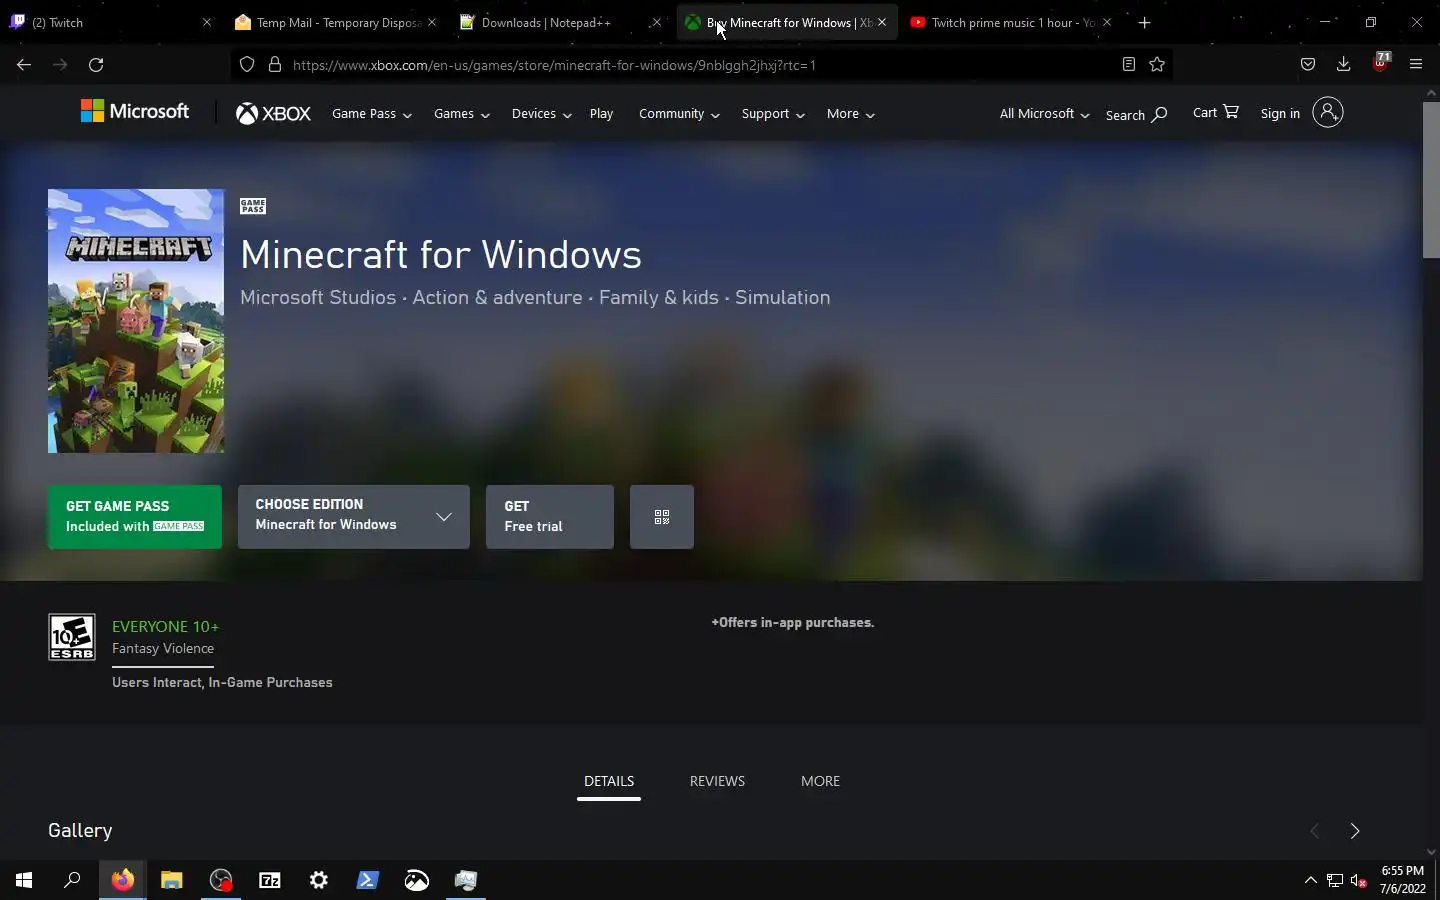Click the ESRB Everyone 10+ rating badge
Screen dimensions: 1440x900
click(72, 637)
